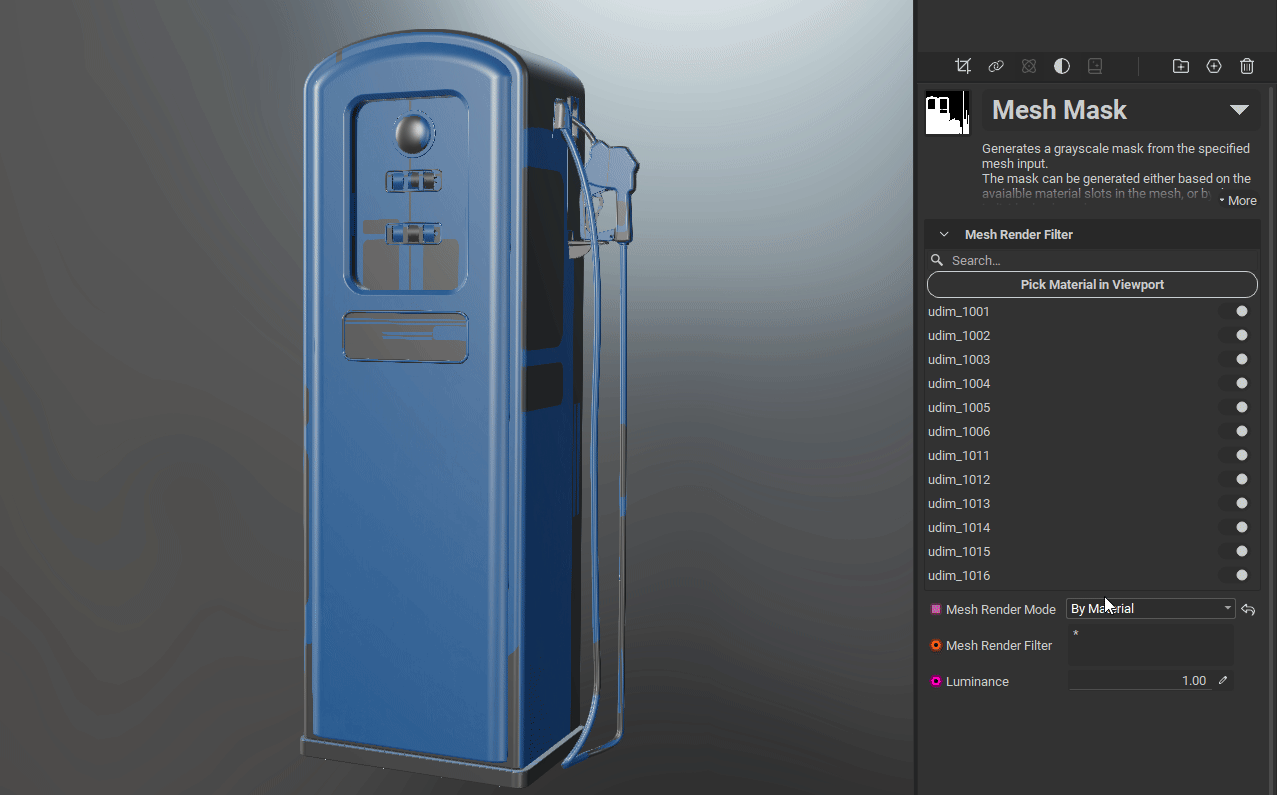Toggle the udim_1012 switch

pyautogui.click(x=1235, y=479)
